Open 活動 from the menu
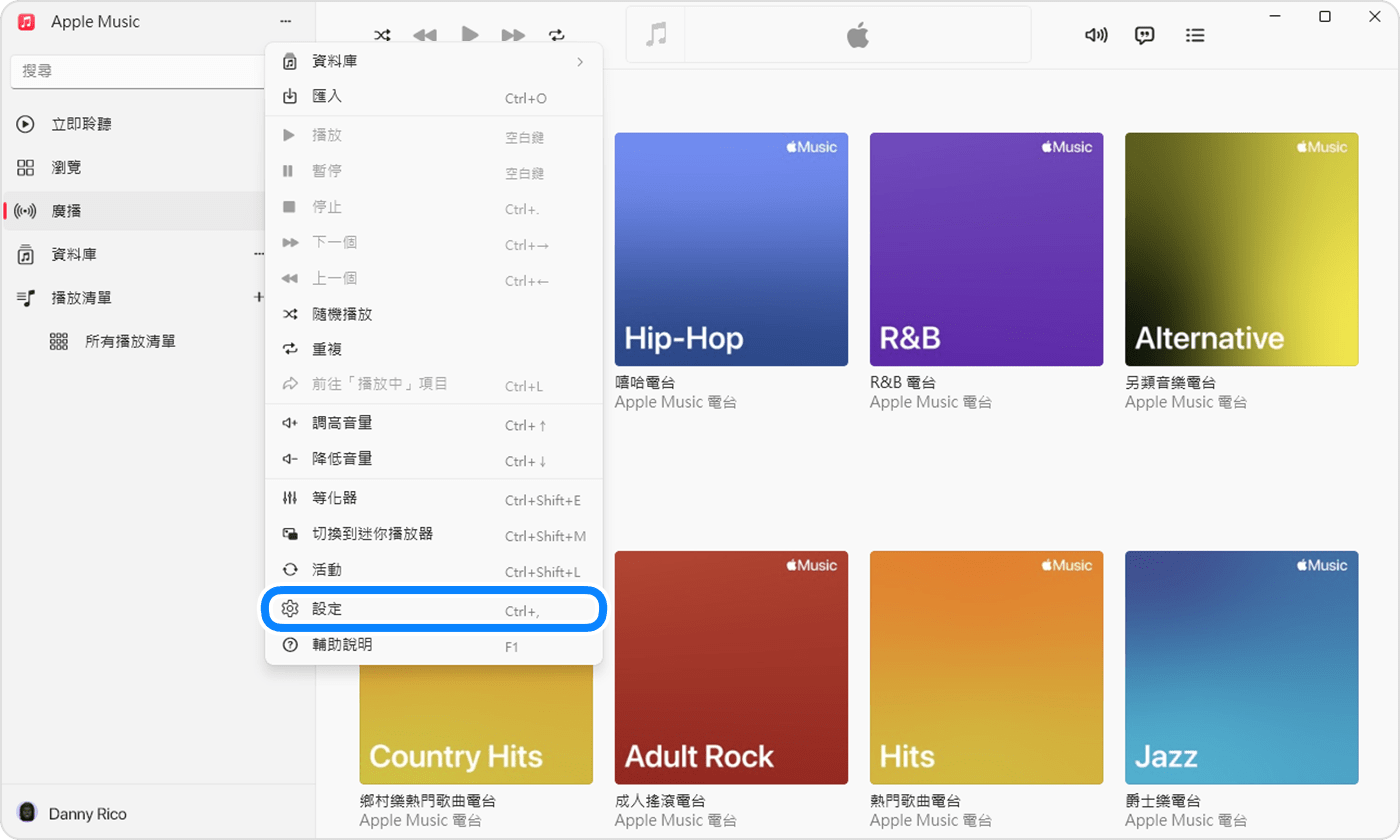The height and width of the screenshot is (840, 1400). [x=434, y=570]
